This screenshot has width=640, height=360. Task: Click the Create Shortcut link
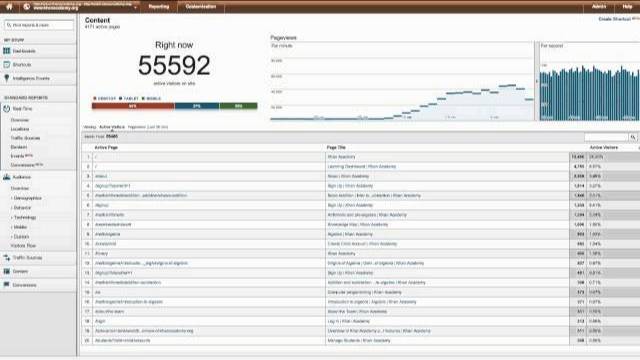coord(614,19)
